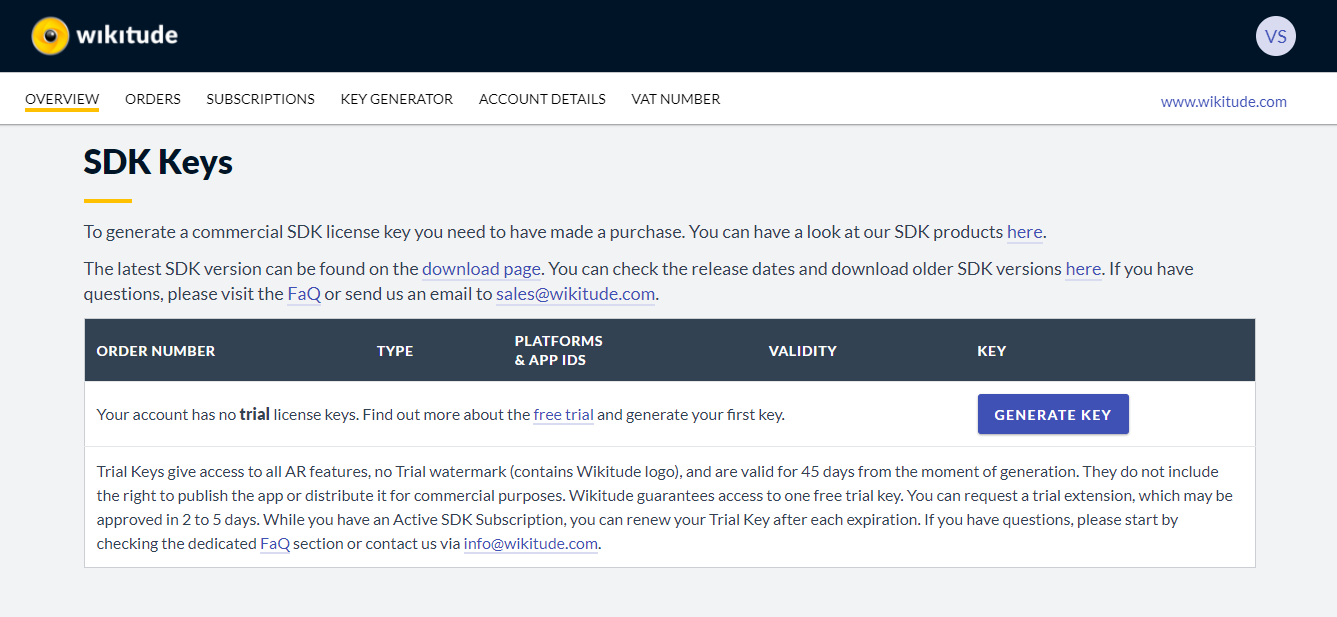The image size is (1337, 617).
Task: Select the Key Generator tab
Action: 397,99
